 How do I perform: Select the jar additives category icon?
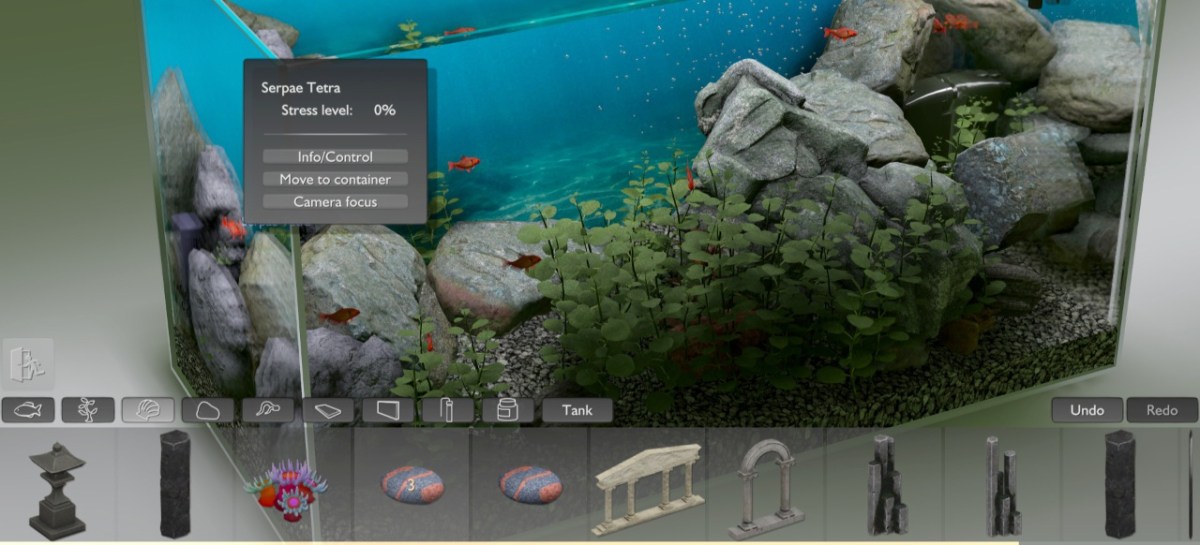pyautogui.click(x=507, y=410)
